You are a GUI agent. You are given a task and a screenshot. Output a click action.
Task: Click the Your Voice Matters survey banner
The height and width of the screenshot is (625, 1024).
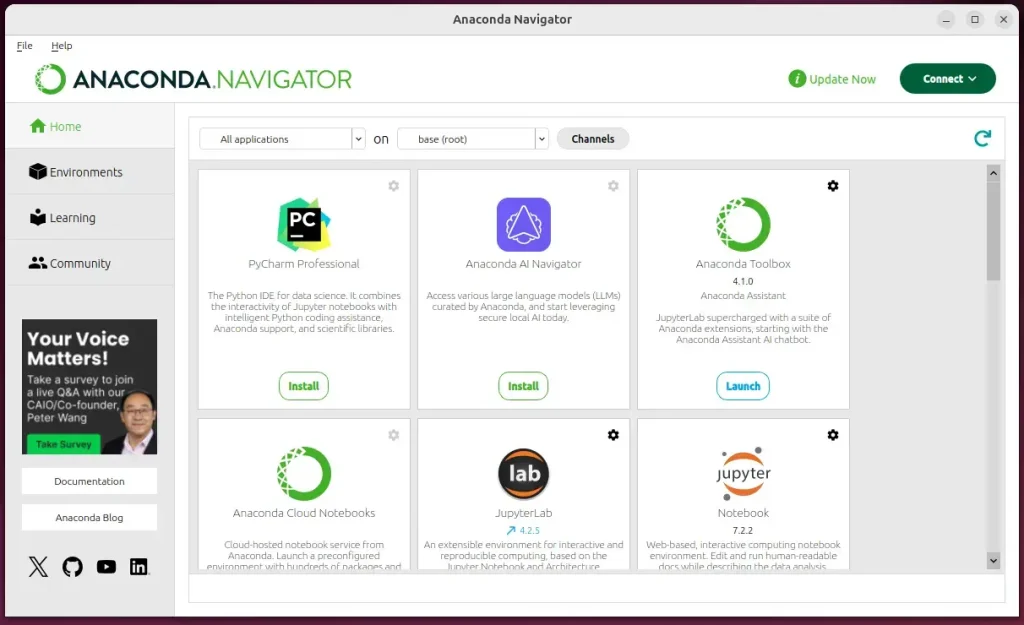point(89,387)
